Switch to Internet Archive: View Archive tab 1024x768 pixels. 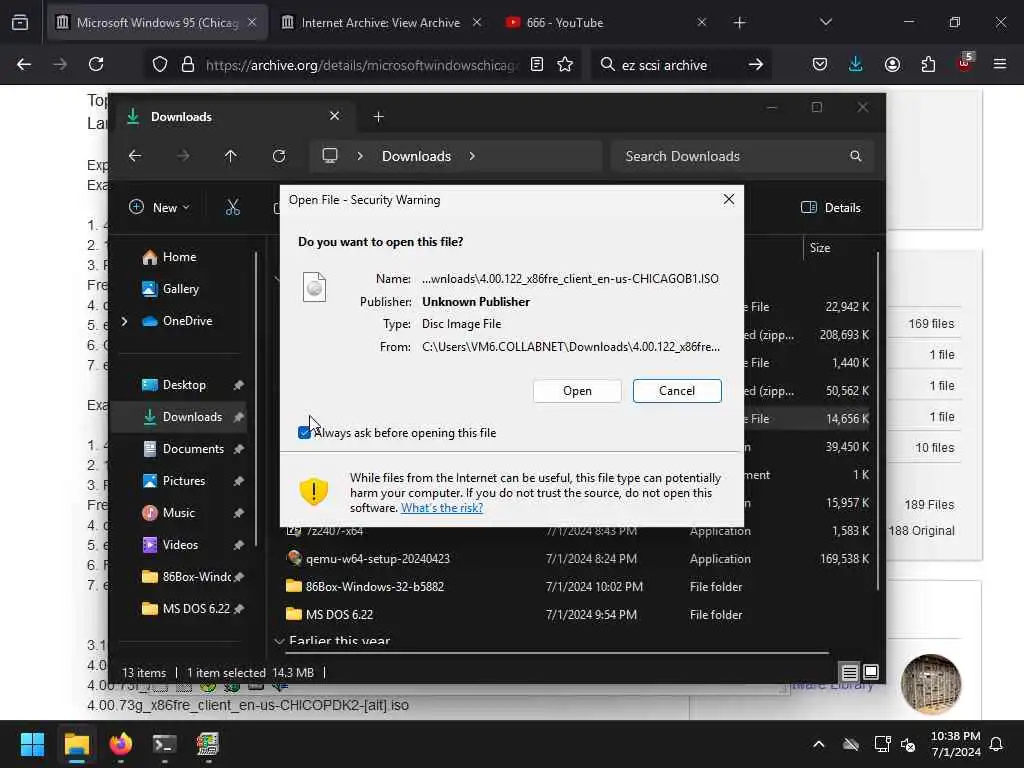(x=381, y=23)
